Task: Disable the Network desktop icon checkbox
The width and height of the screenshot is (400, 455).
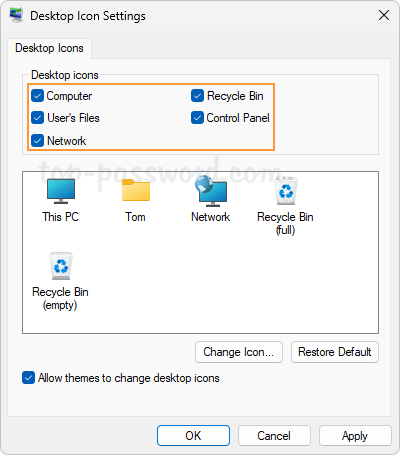Action: [37, 141]
